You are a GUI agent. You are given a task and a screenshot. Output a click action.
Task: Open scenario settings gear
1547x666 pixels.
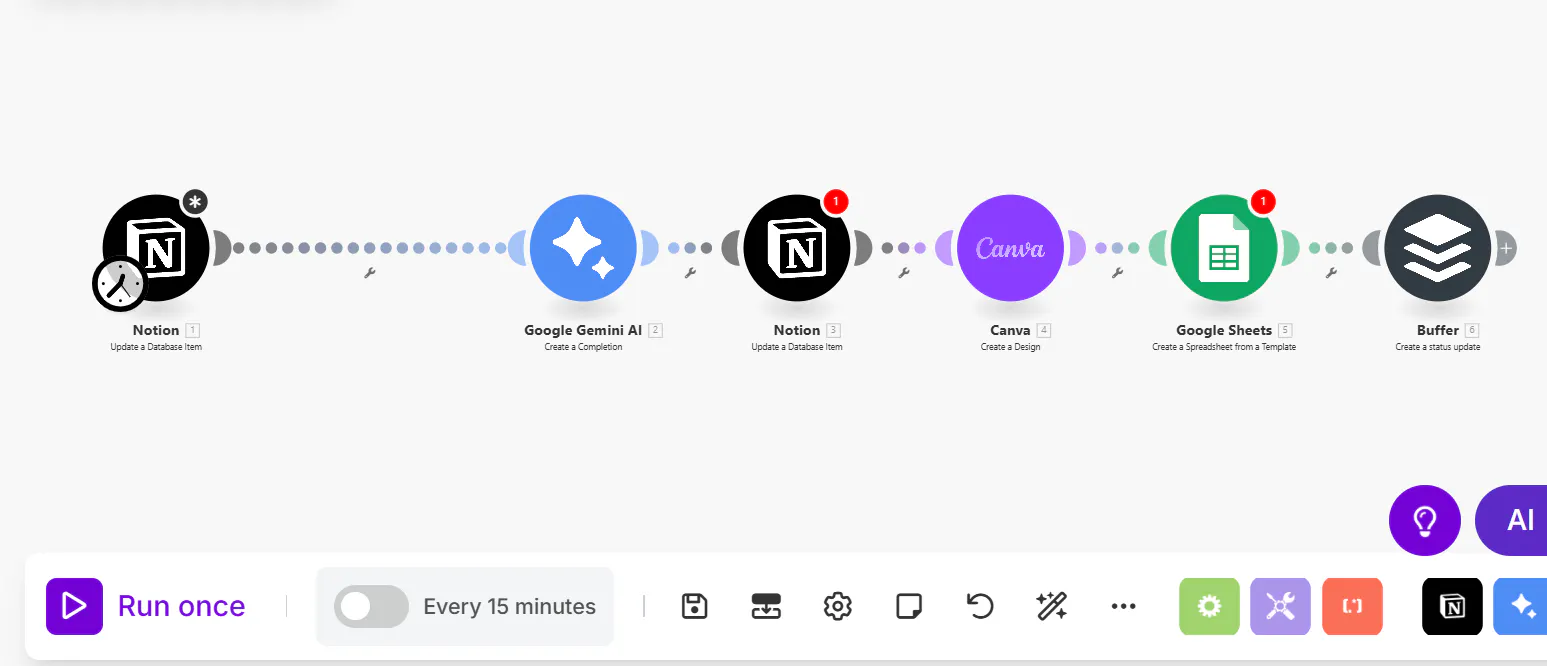click(837, 606)
